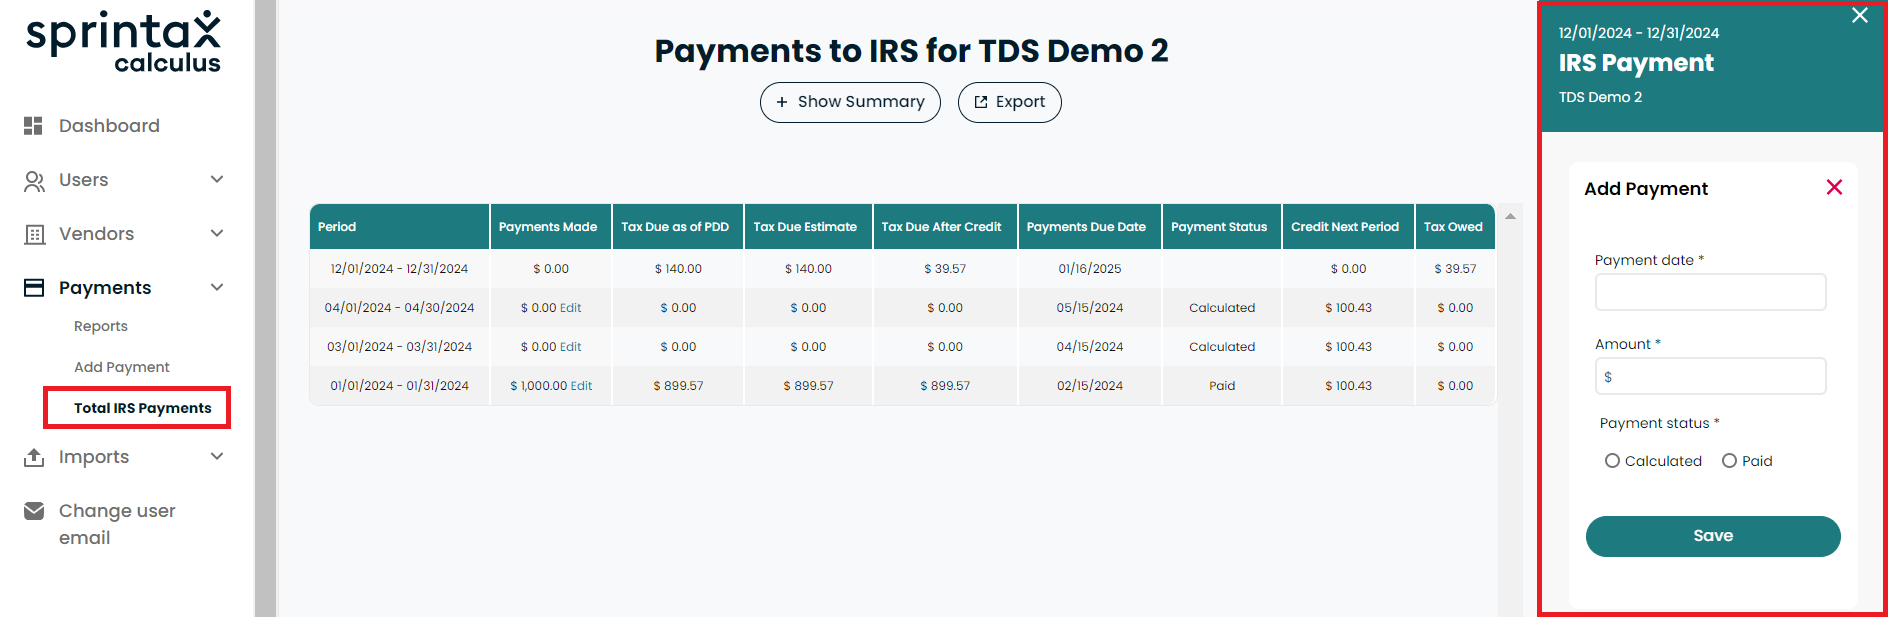The width and height of the screenshot is (1888, 617).
Task: Expand the Imports menu chevron
Action: pos(217,456)
